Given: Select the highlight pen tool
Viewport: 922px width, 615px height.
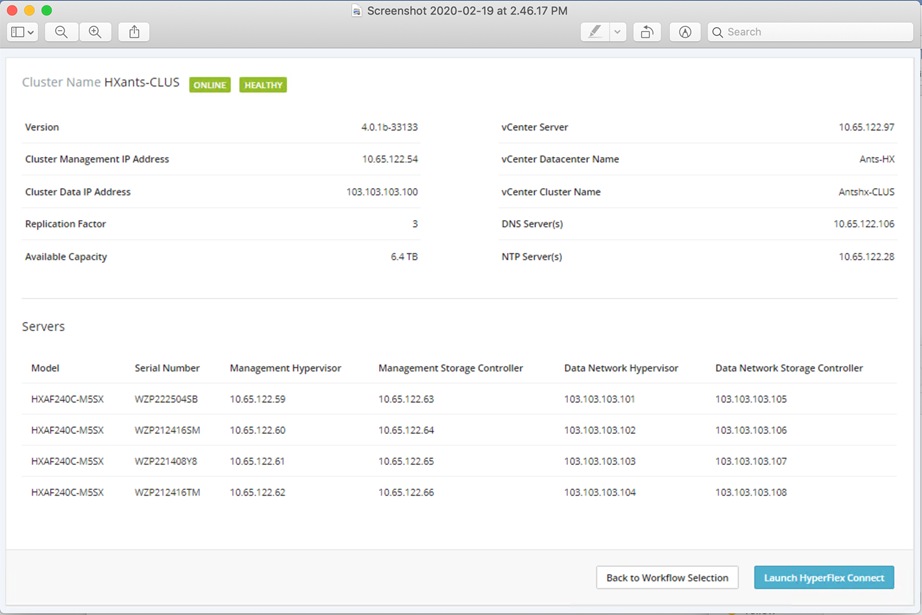Looking at the screenshot, I should 594,32.
